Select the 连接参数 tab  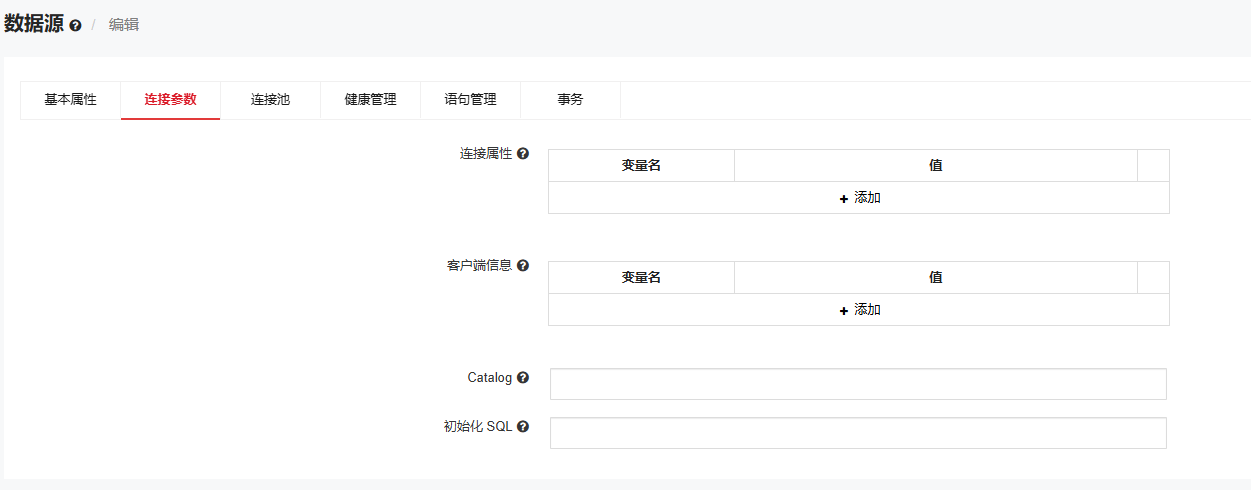tap(170, 100)
